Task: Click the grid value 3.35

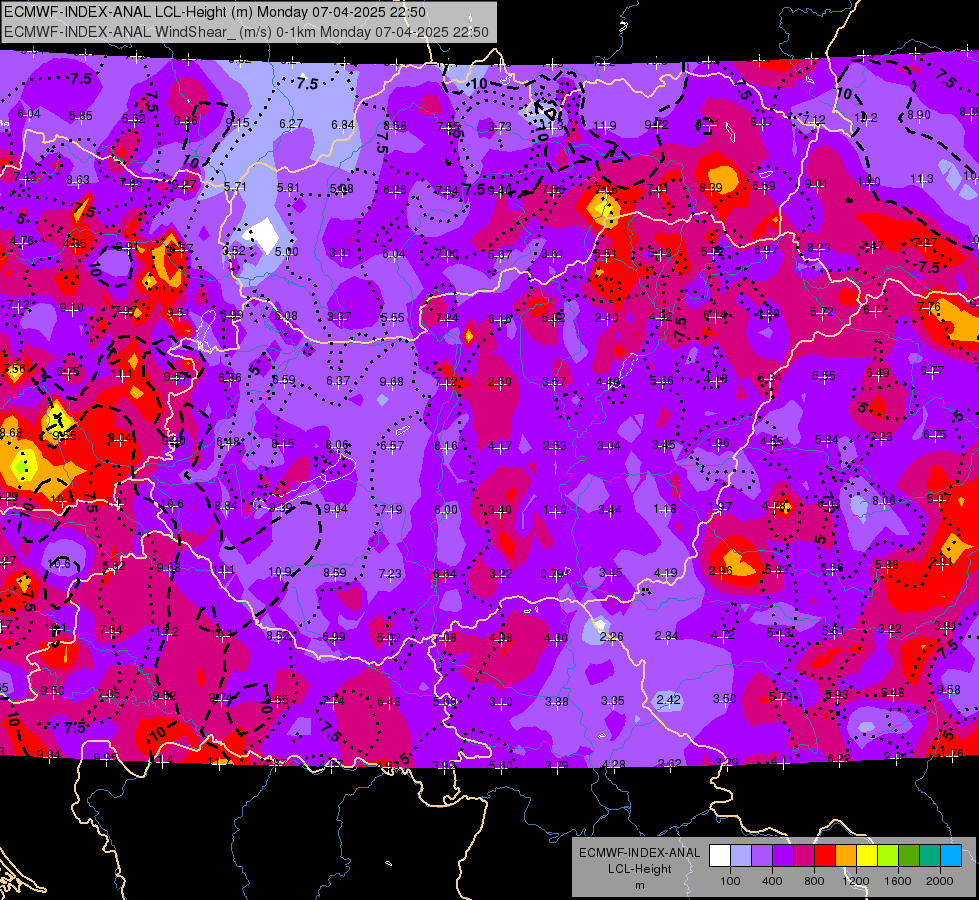Action: [612, 701]
